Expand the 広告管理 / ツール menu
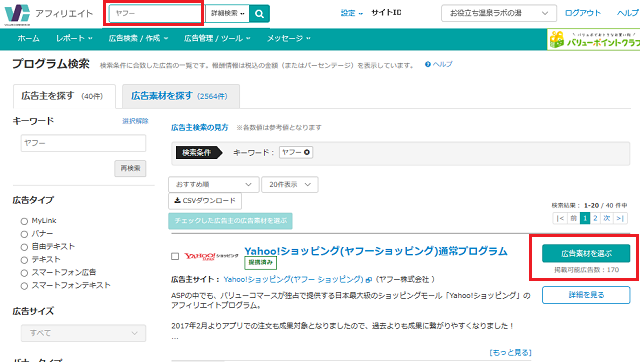The width and height of the screenshot is (640, 362). coord(217,38)
